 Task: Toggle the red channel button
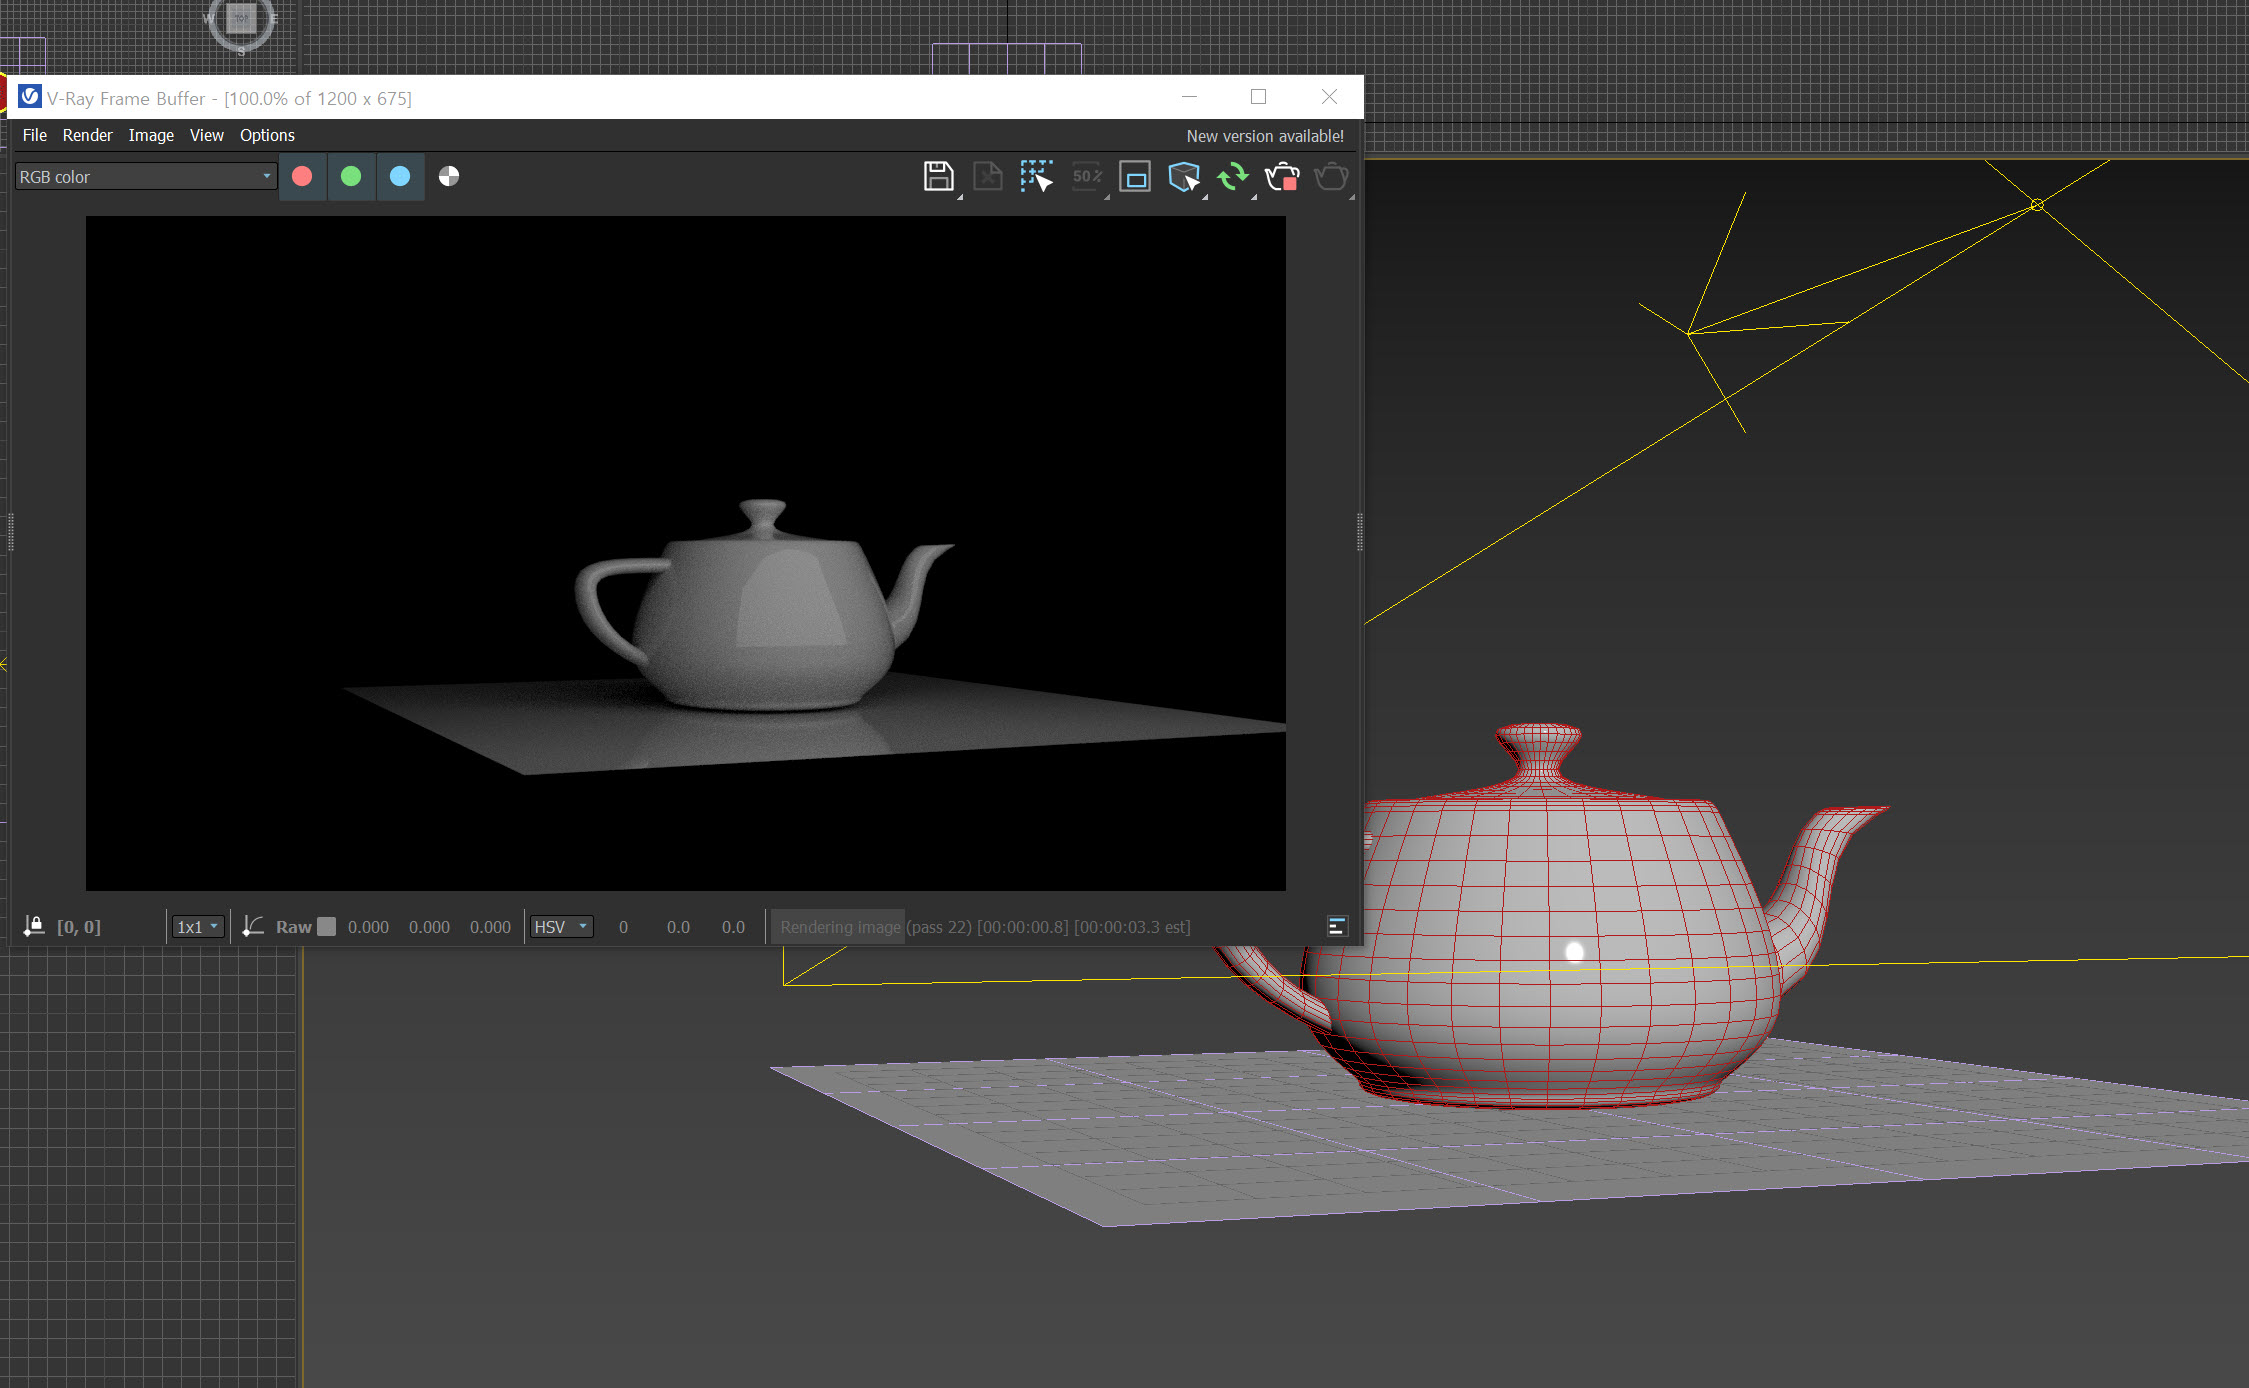point(302,177)
